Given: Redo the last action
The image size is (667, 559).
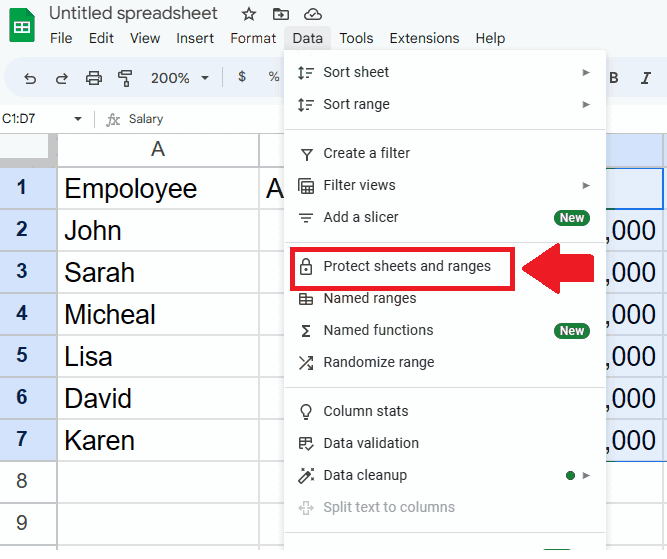Looking at the screenshot, I should pyautogui.click(x=62, y=78).
